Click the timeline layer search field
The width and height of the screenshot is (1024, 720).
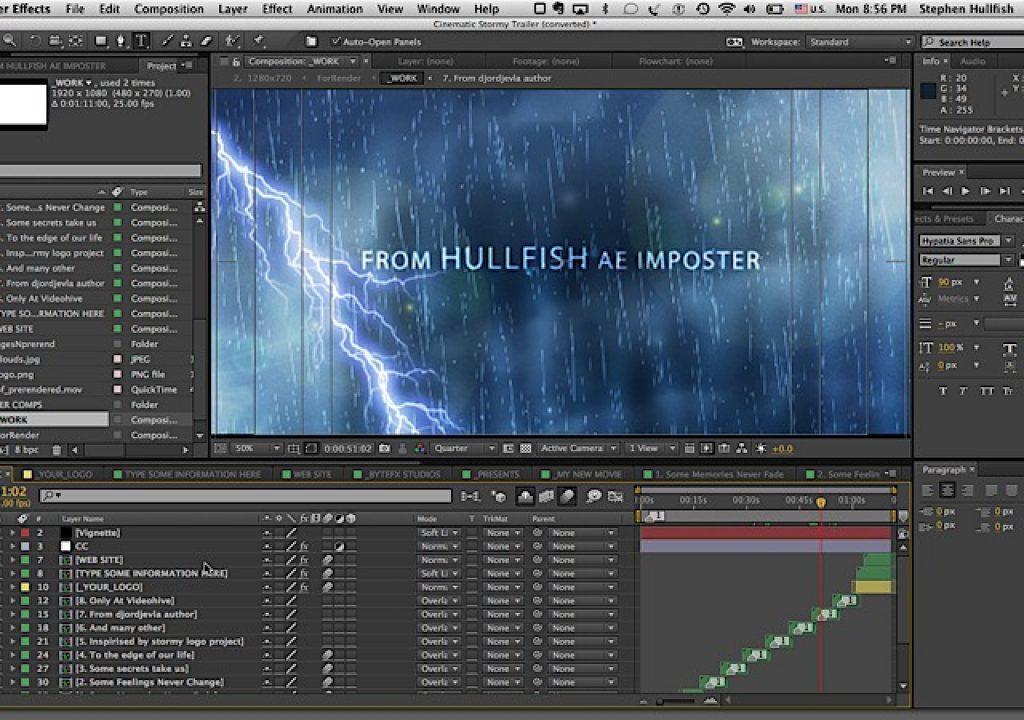pyautogui.click(x=245, y=496)
